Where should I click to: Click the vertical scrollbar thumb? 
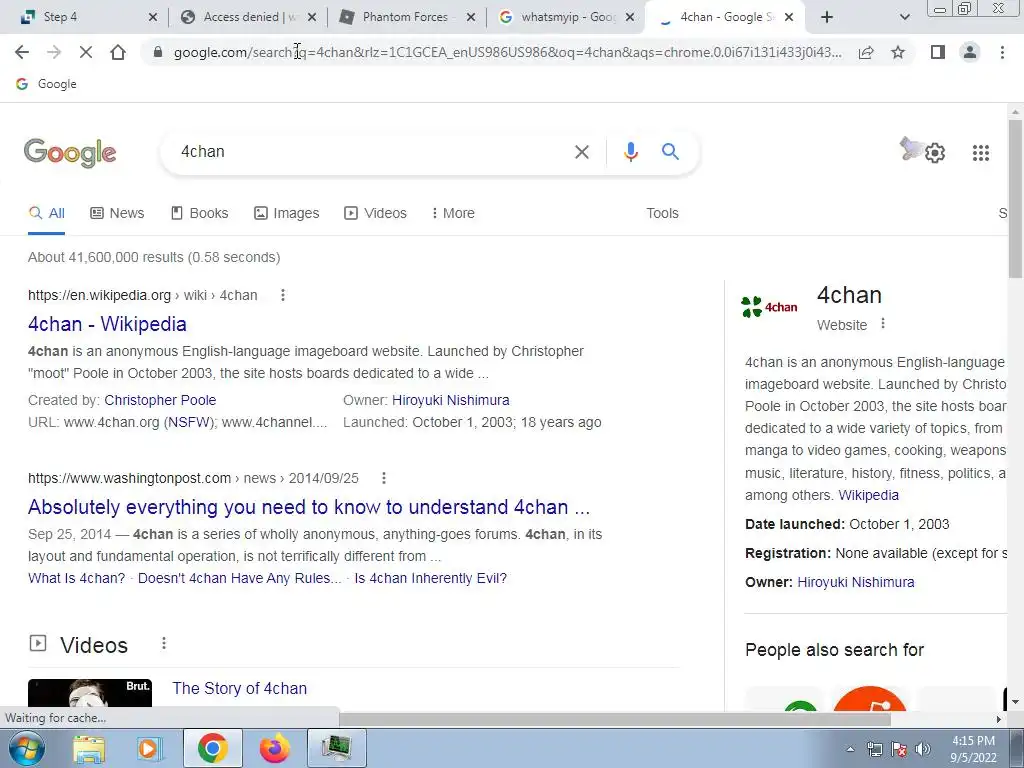pyautogui.click(x=1015, y=199)
